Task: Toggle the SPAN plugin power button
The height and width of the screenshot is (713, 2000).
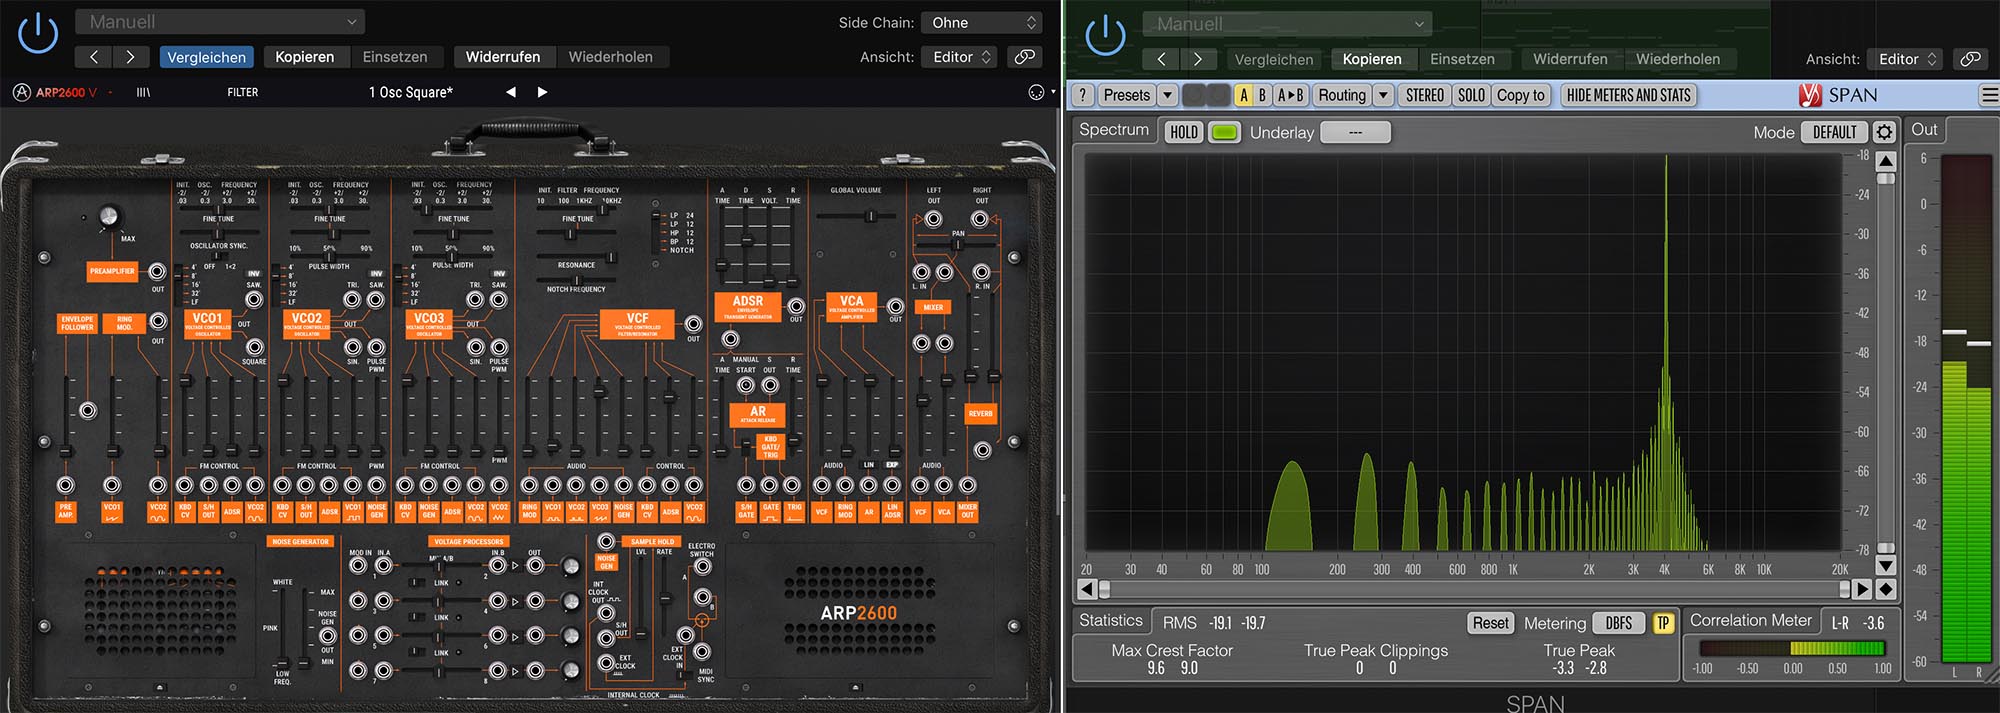Action: click(x=1105, y=36)
